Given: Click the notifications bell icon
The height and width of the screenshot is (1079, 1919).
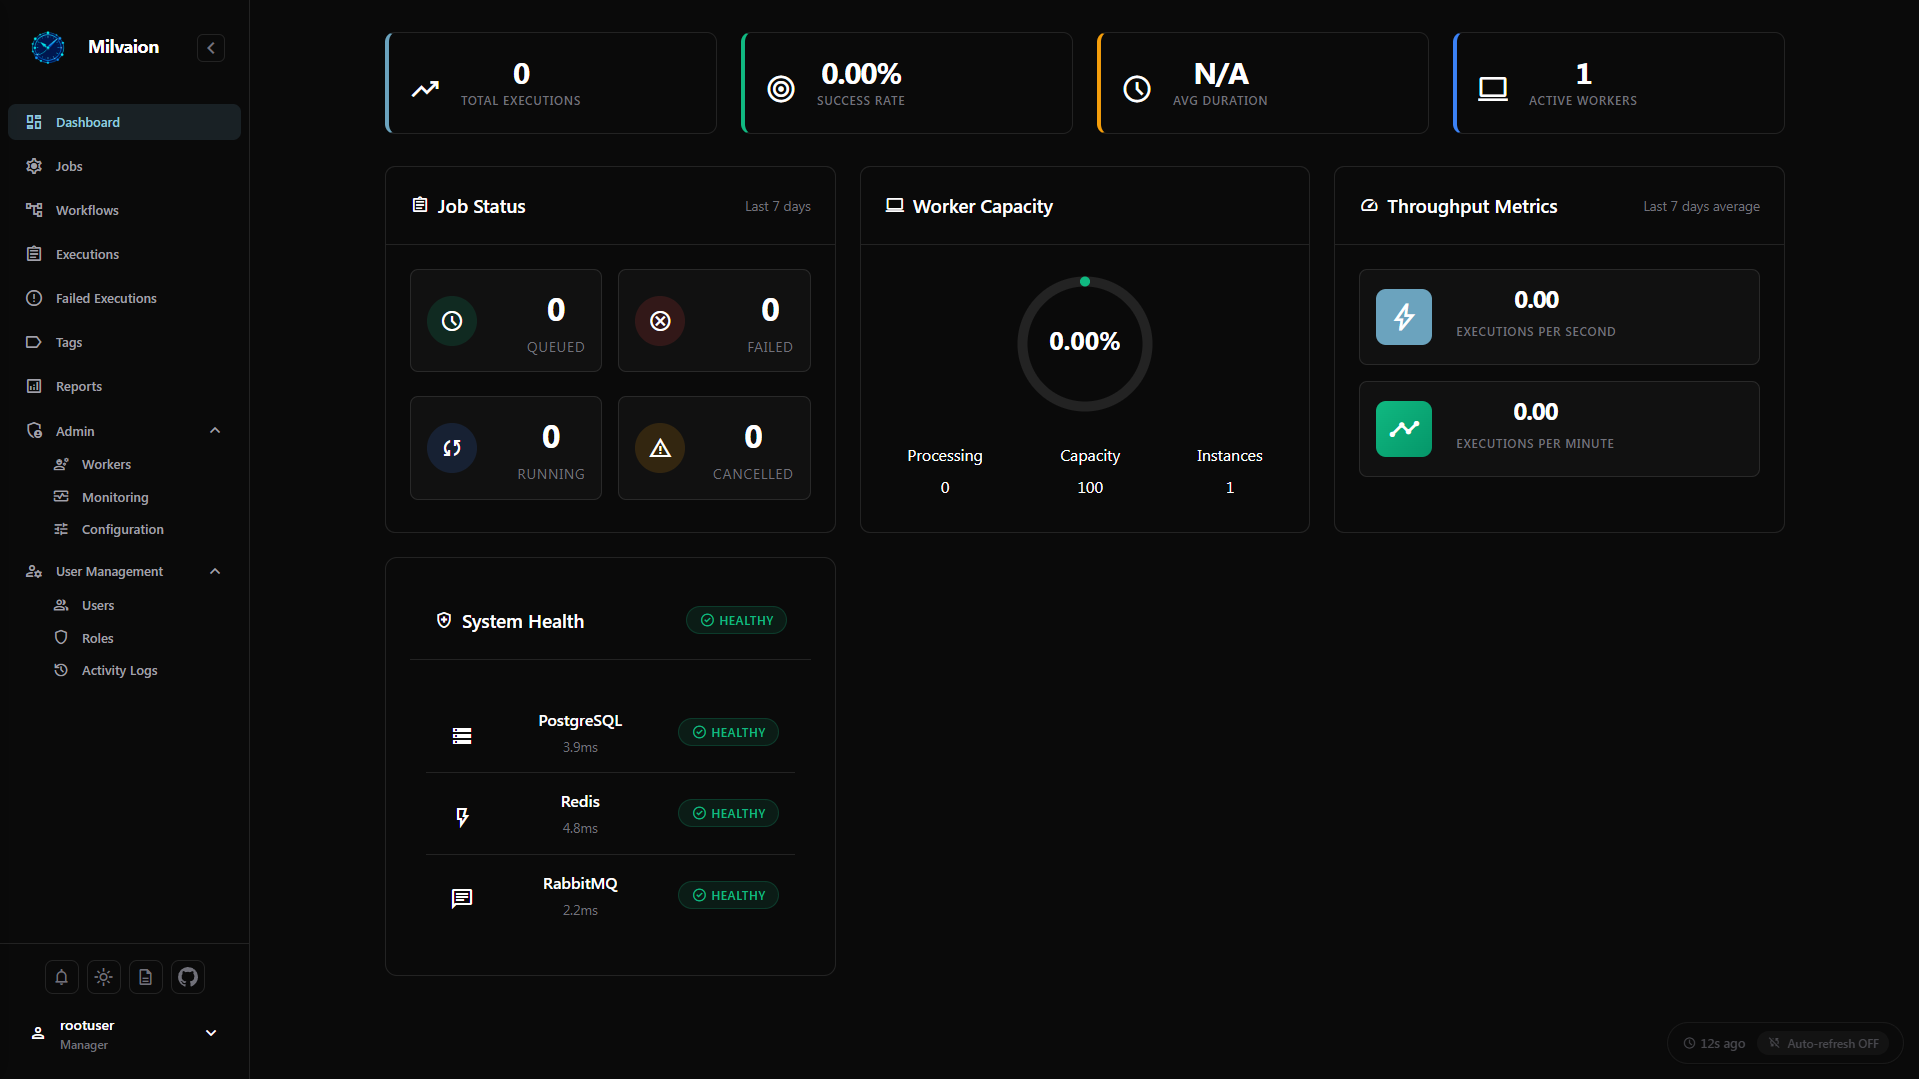Looking at the screenshot, I should pos(61,977).
